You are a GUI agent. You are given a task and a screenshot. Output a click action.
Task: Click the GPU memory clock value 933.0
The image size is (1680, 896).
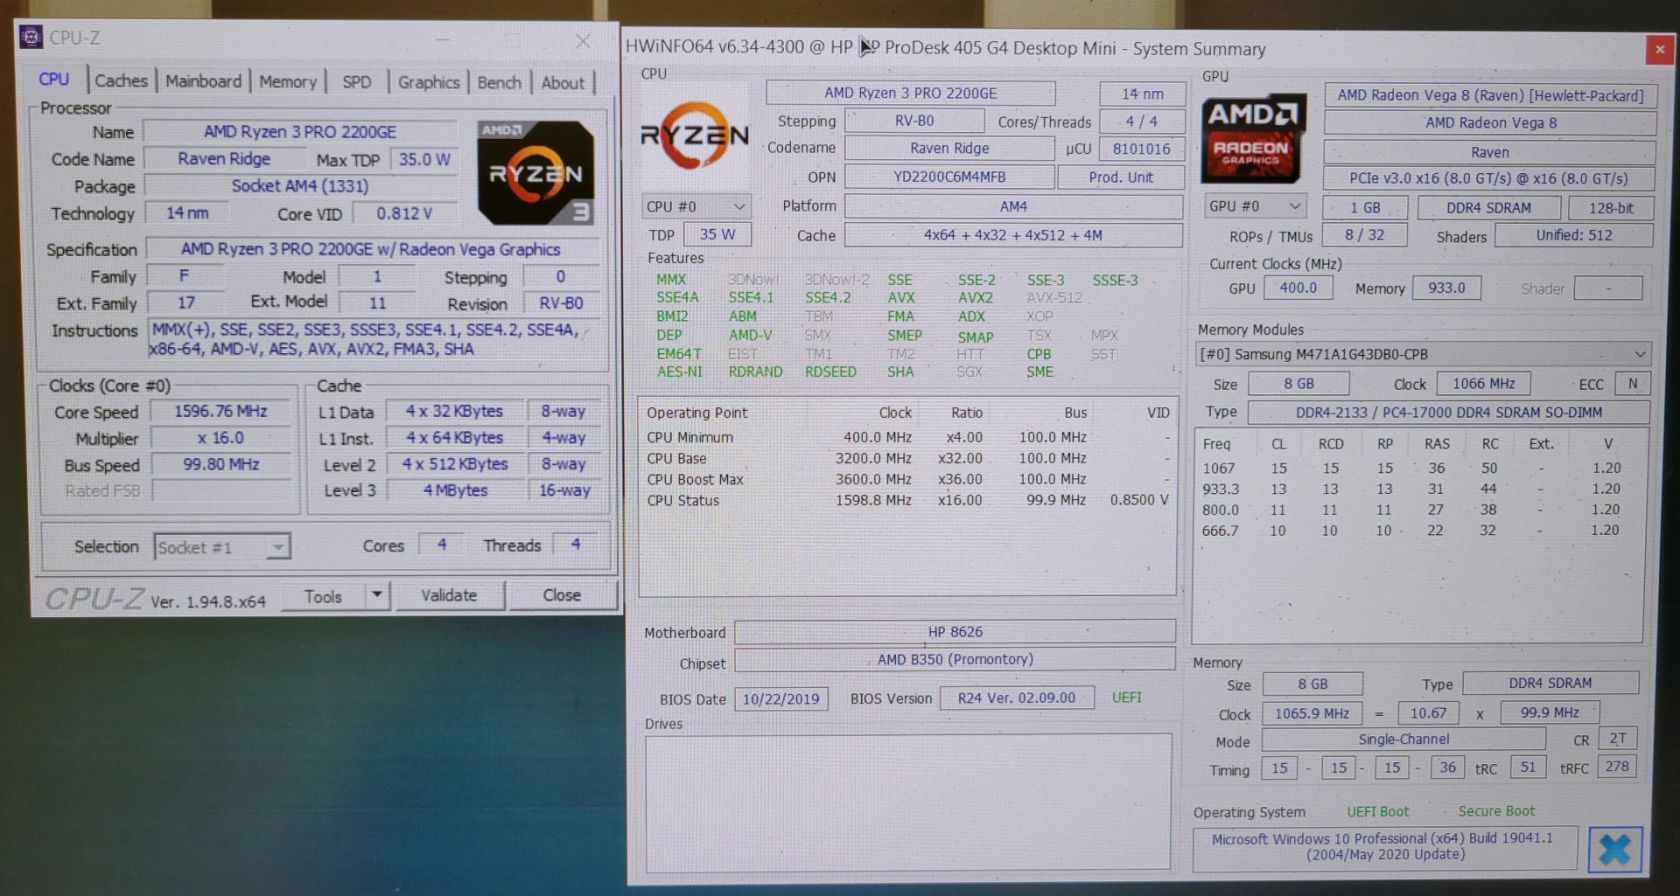[x=1446, y=288]
